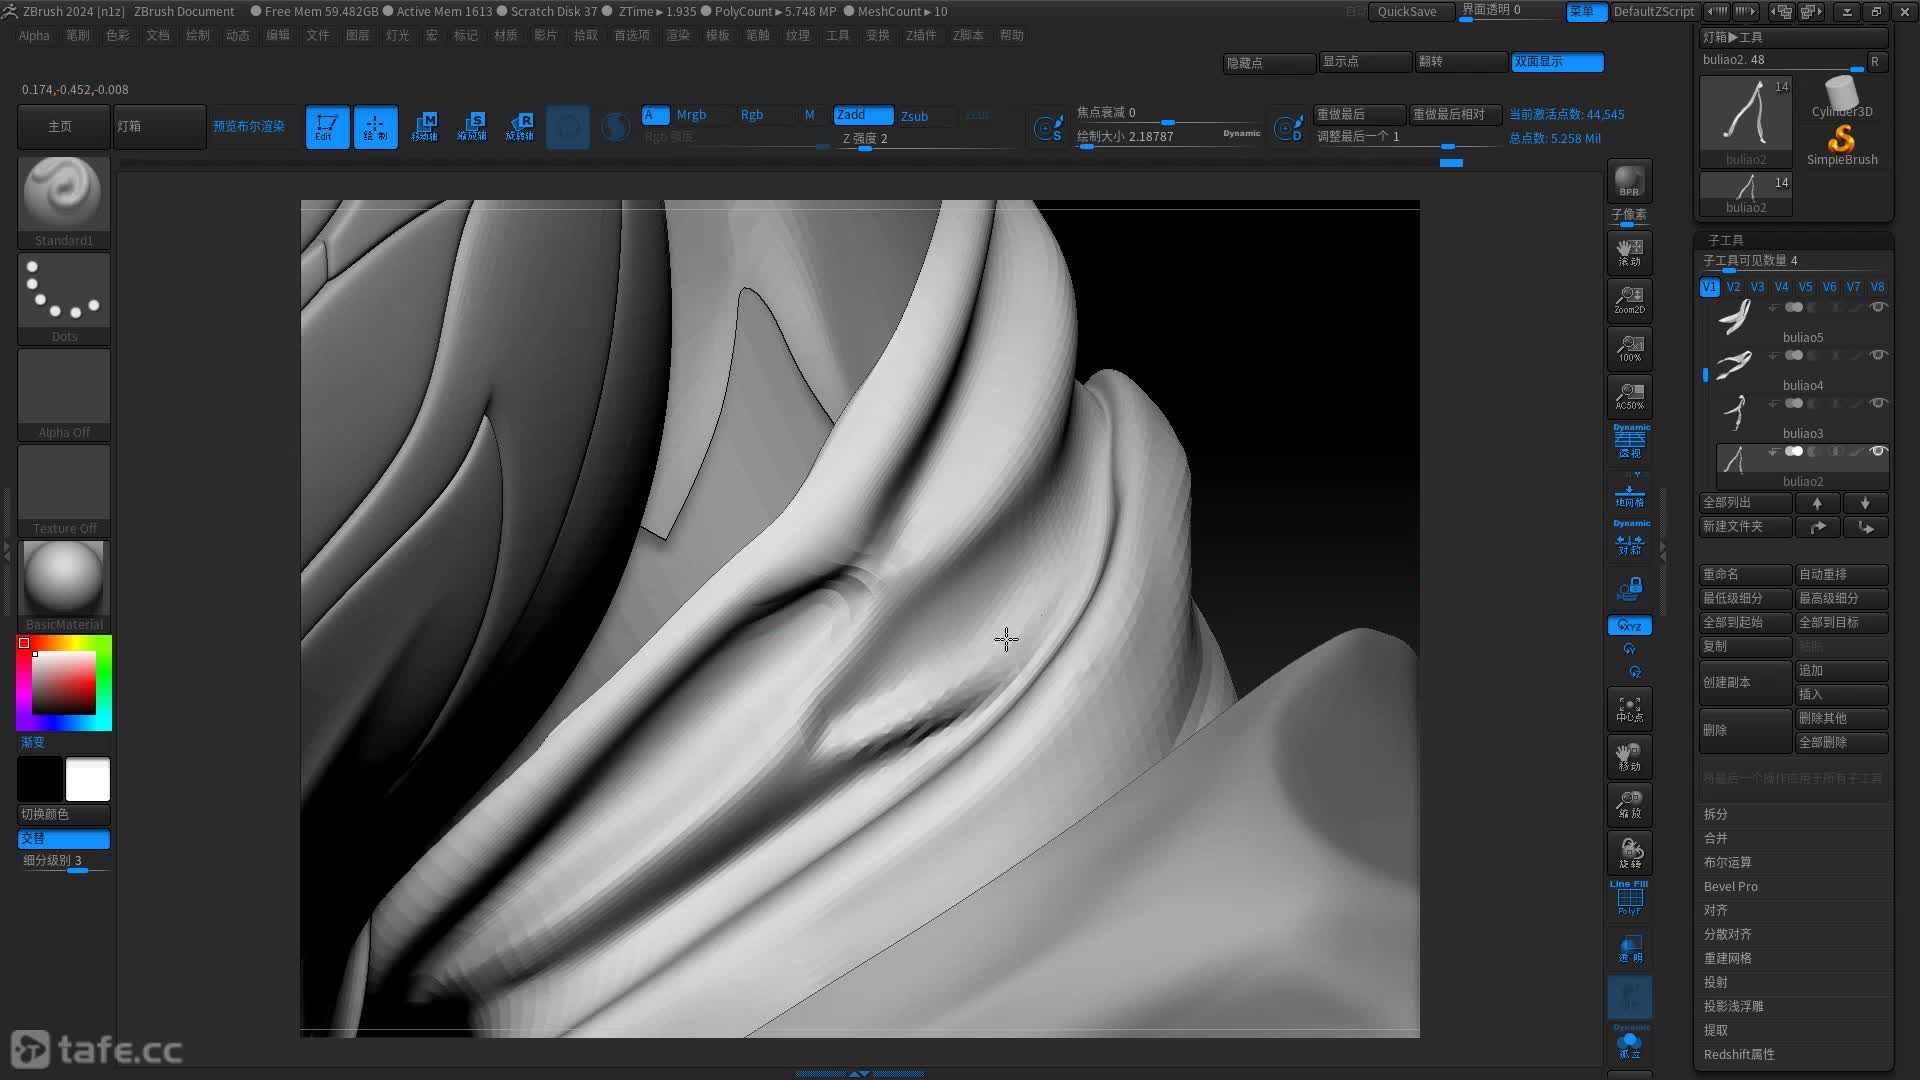
Task: Open the Texture Off selector
Action: pos(64,490)
